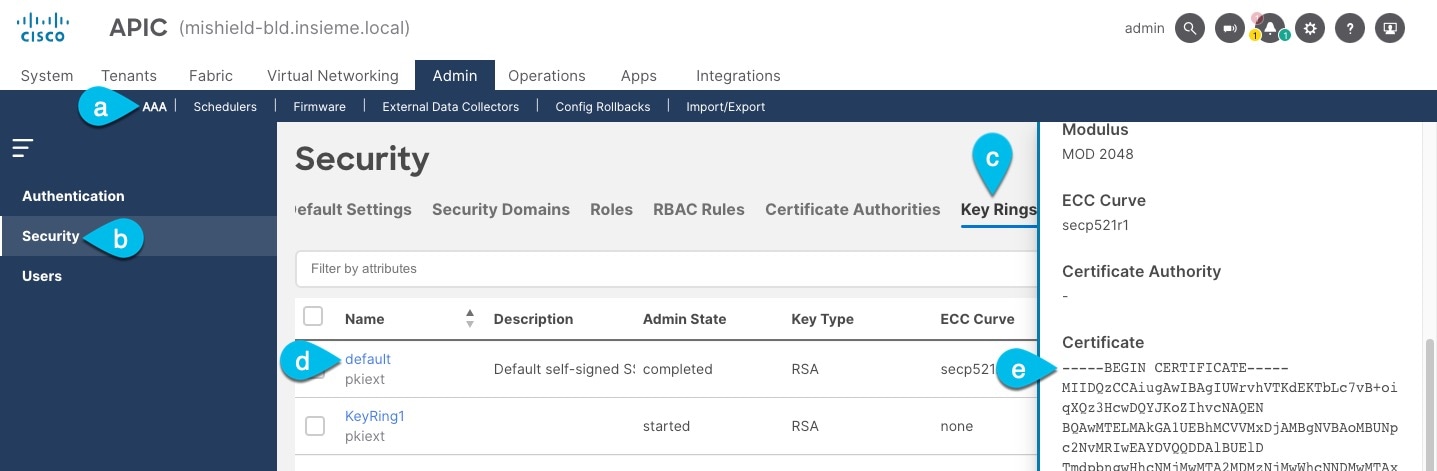Open the default key ring link

click(368, 359)
